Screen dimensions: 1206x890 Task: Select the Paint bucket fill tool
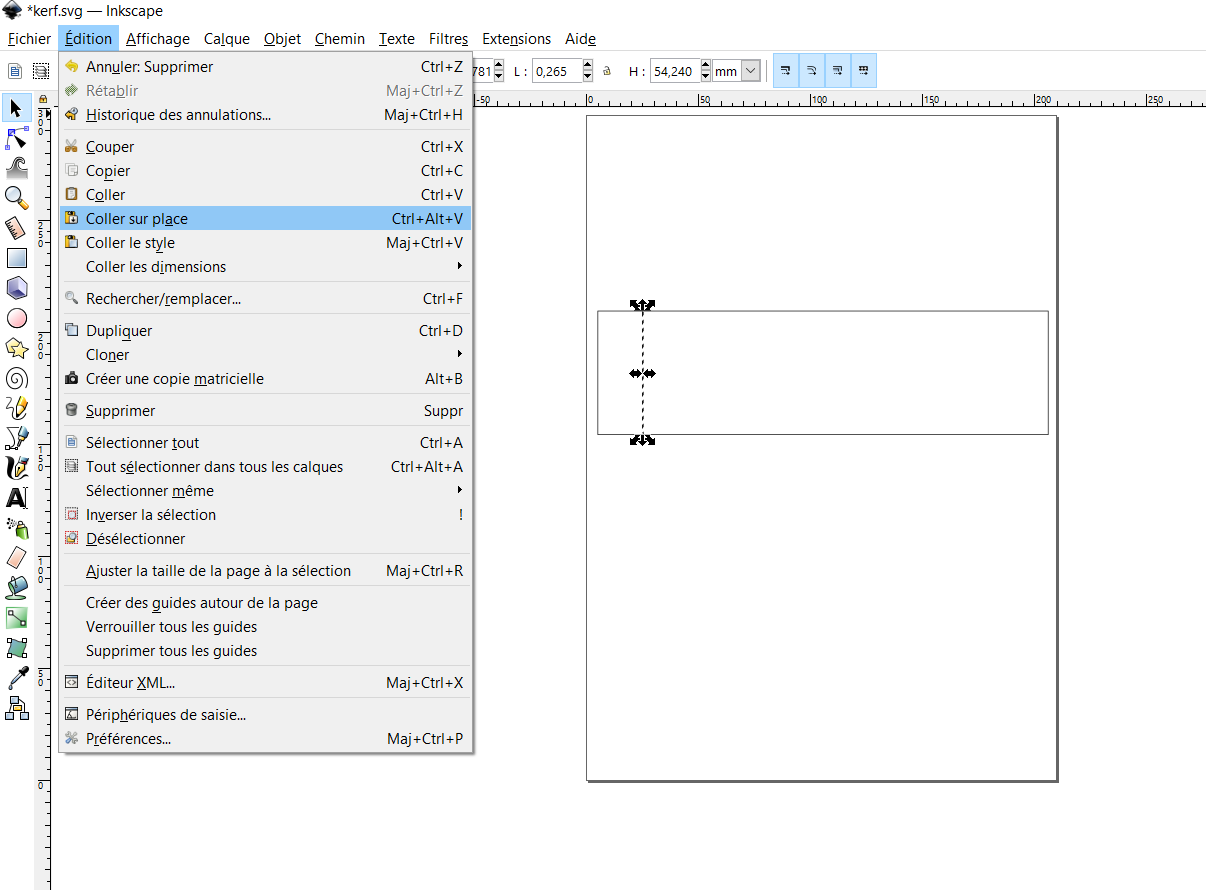click(16, 588)
